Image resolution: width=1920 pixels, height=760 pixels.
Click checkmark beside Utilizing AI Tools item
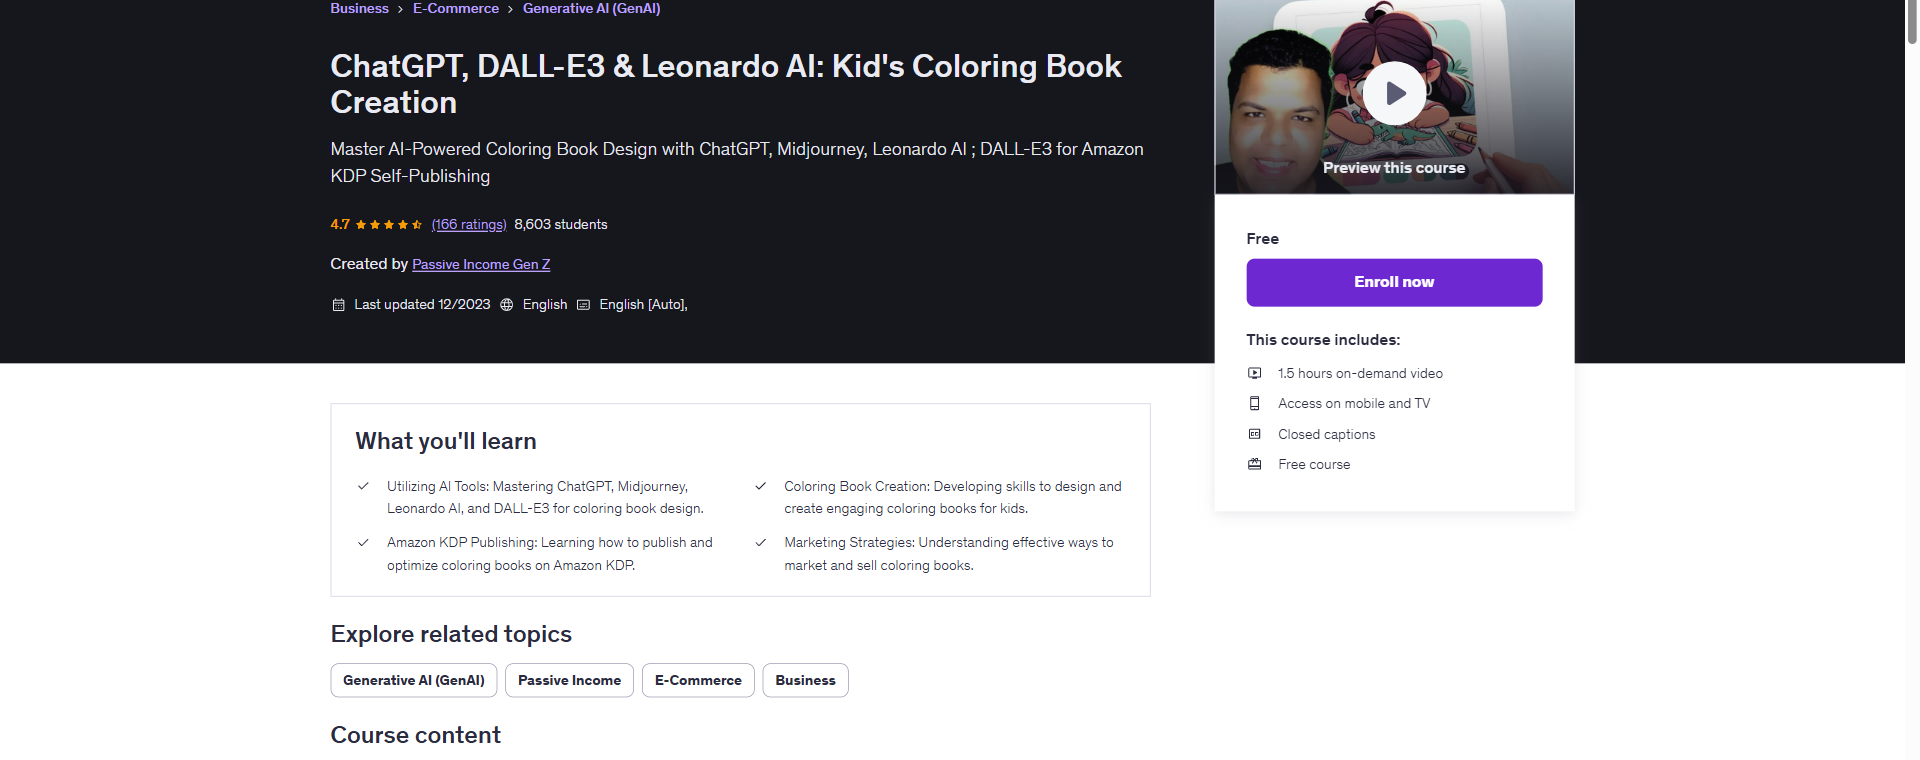pyautogui.click(x=363, y=486)
